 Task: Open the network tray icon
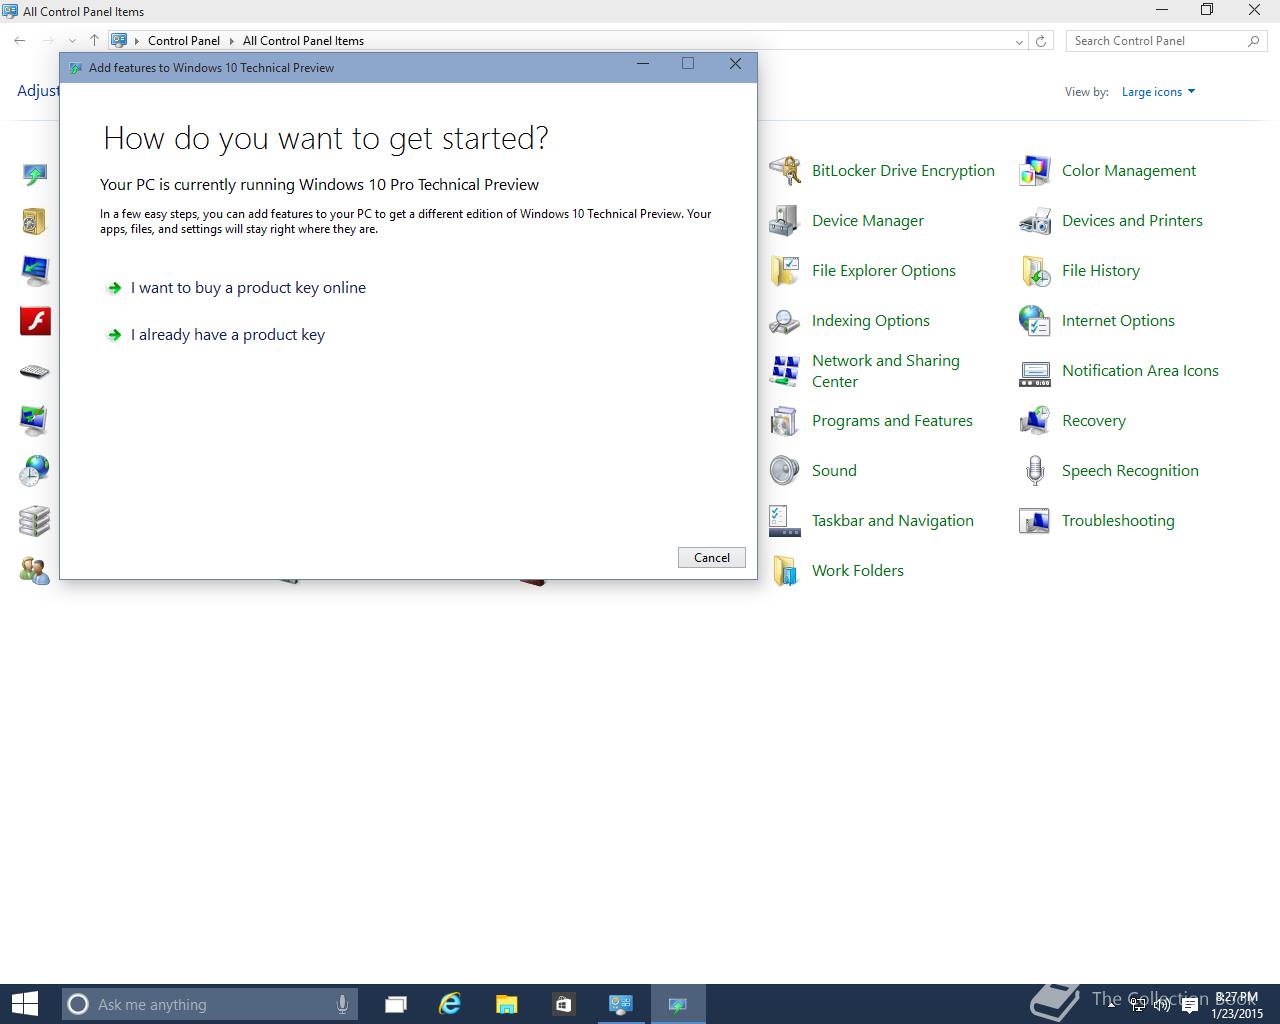point(1138,1004)
